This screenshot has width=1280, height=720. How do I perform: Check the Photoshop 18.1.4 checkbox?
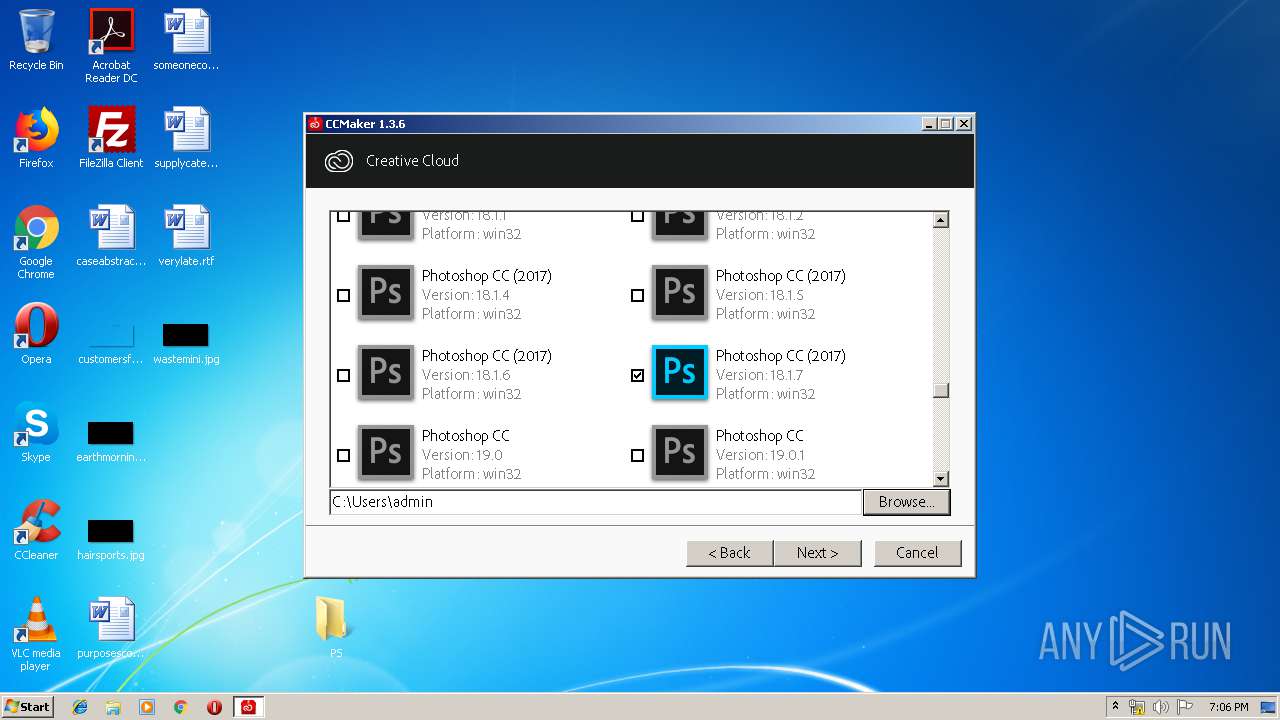pos(343,295)
